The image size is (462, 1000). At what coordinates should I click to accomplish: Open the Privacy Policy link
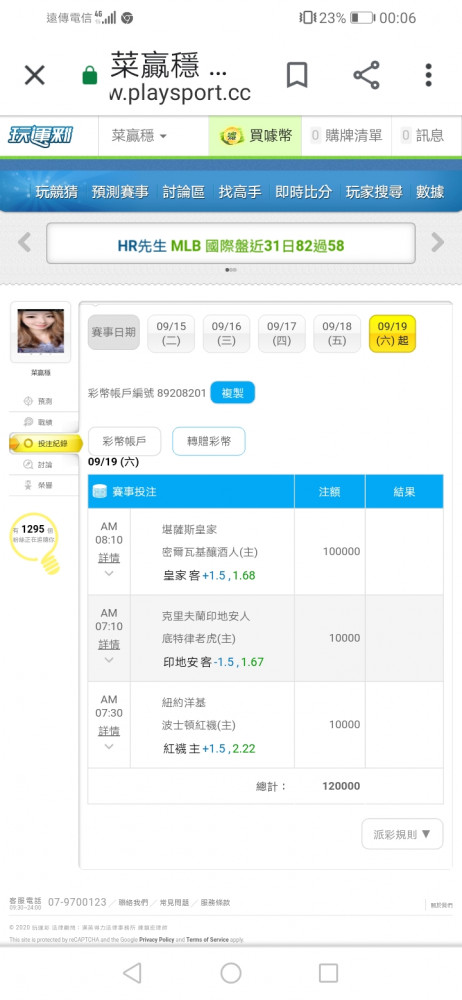pos(157,940)
